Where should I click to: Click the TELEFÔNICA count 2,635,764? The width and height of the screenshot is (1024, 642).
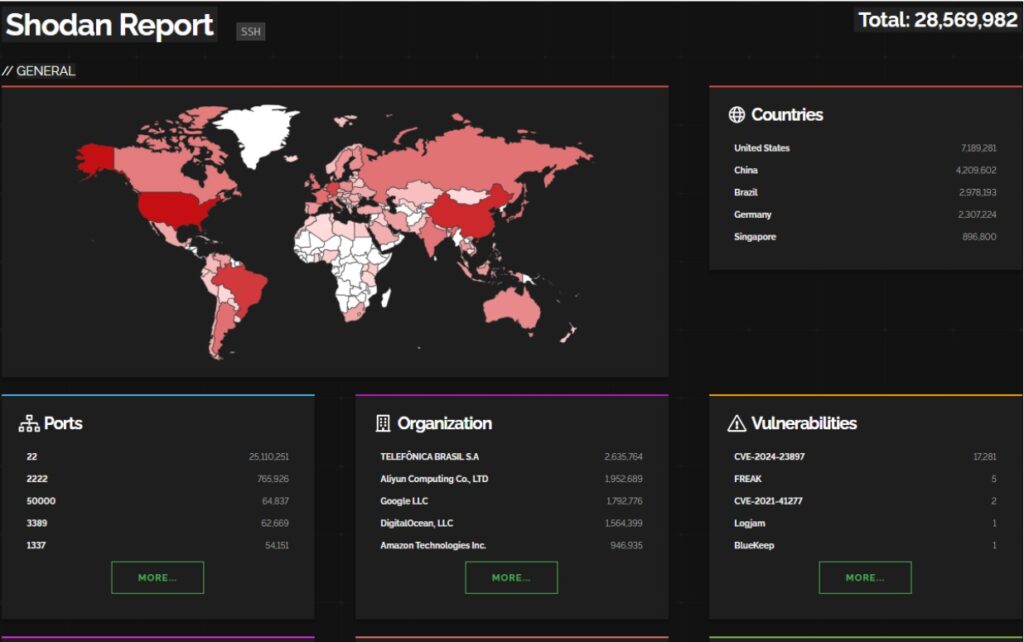click(624, 457)
